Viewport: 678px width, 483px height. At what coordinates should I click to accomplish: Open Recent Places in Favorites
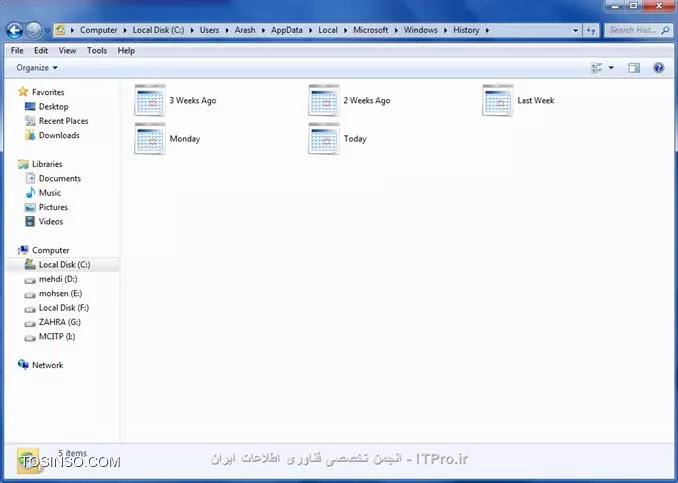point(57,121)
